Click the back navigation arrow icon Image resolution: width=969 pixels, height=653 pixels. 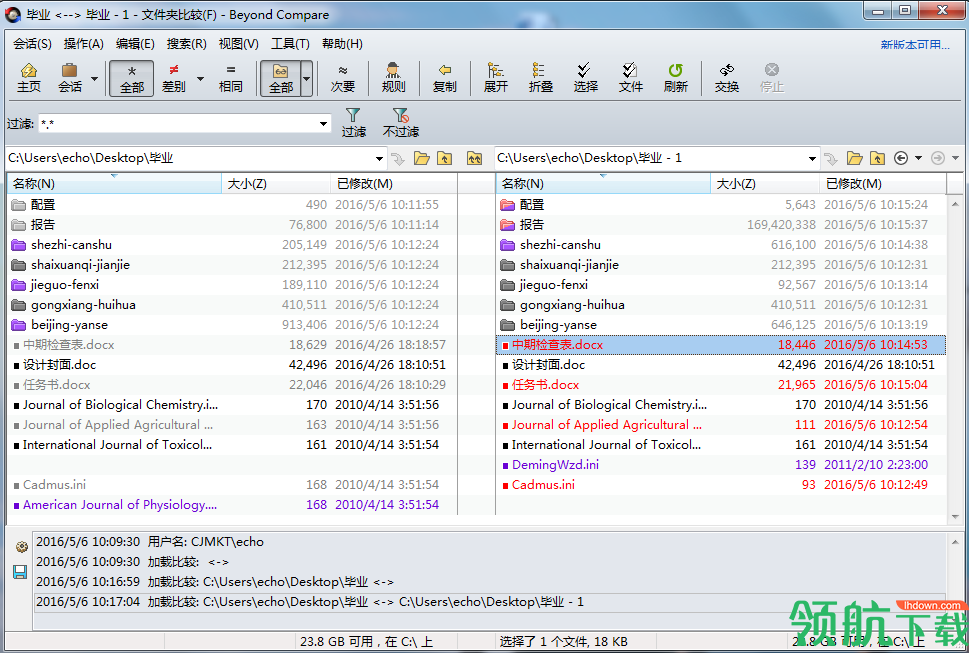click(x=901, y=159)
